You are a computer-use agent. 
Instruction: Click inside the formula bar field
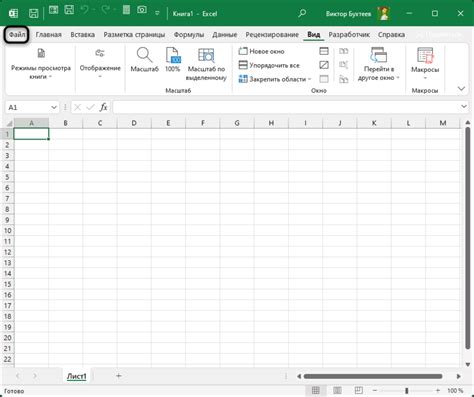pyautogui.click(x=286, y=107)
